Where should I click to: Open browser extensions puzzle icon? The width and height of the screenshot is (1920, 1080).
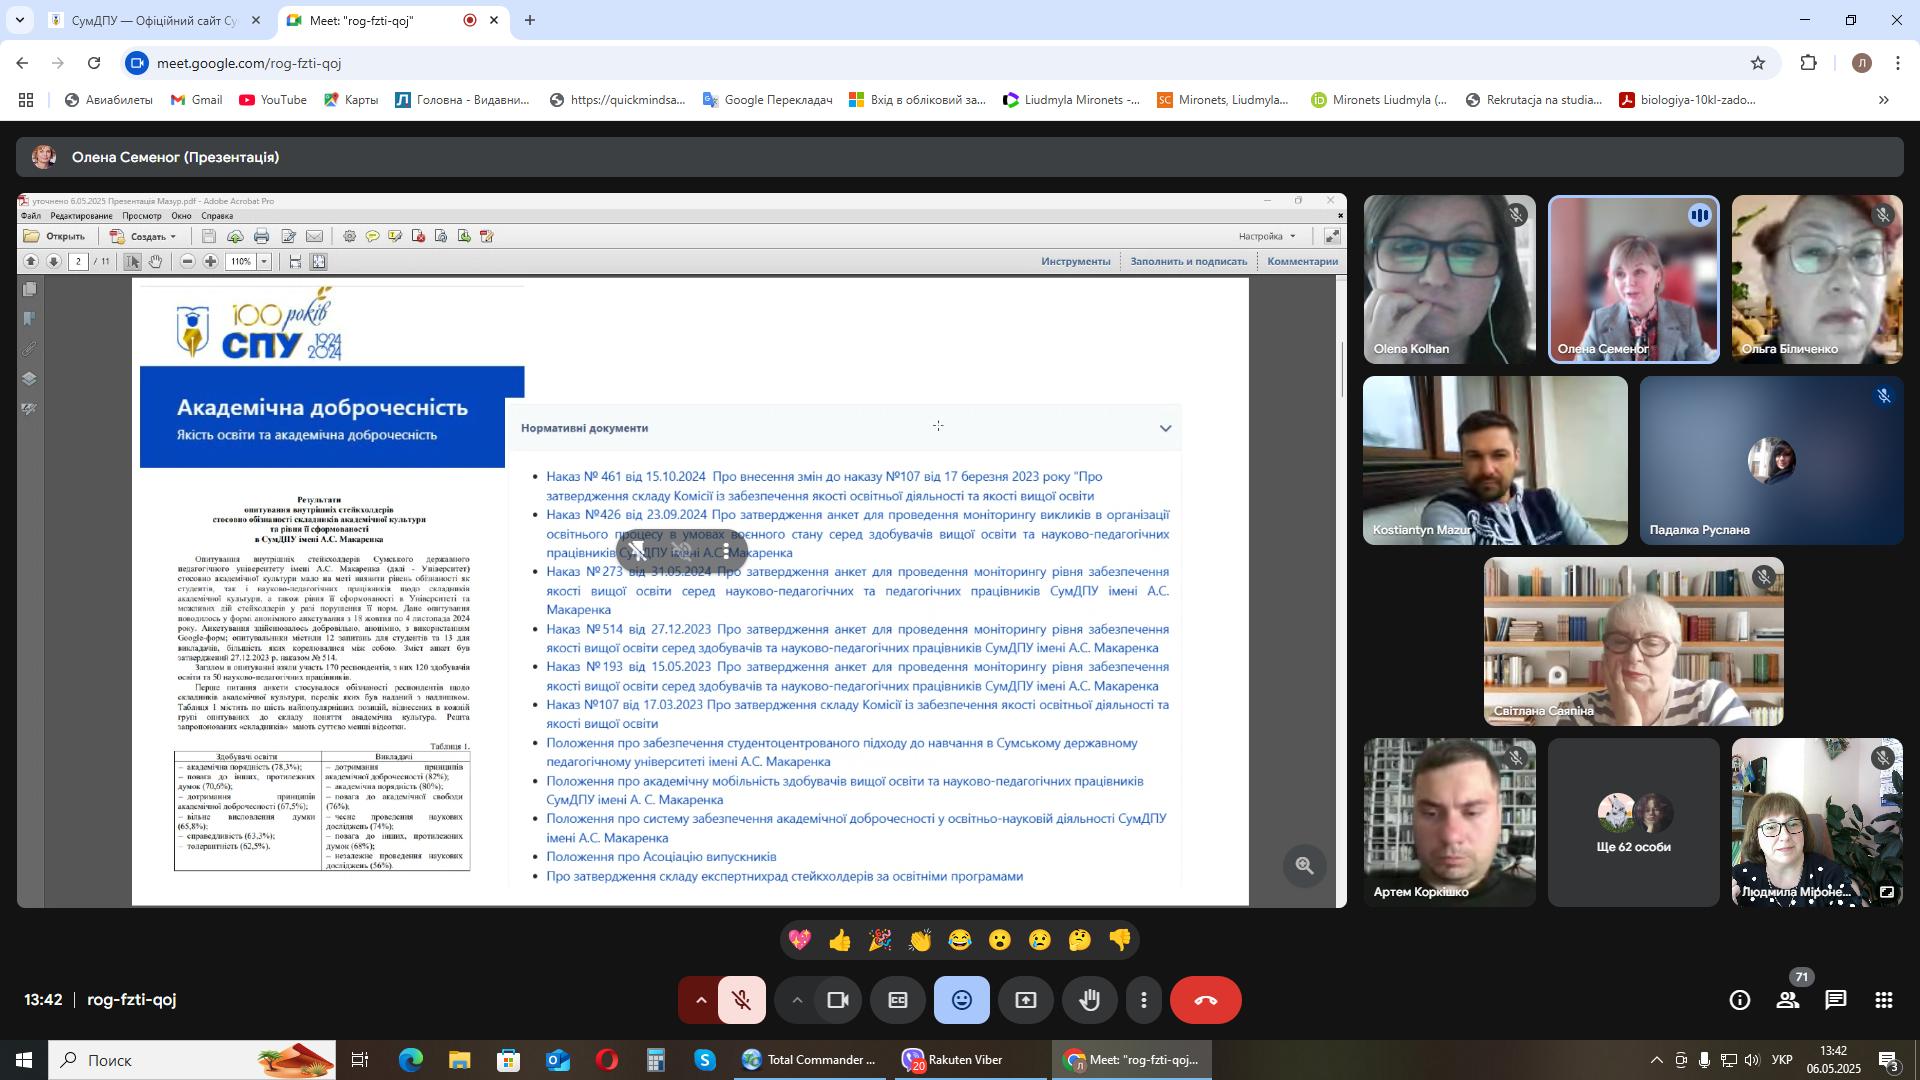tap(1809, 63)
